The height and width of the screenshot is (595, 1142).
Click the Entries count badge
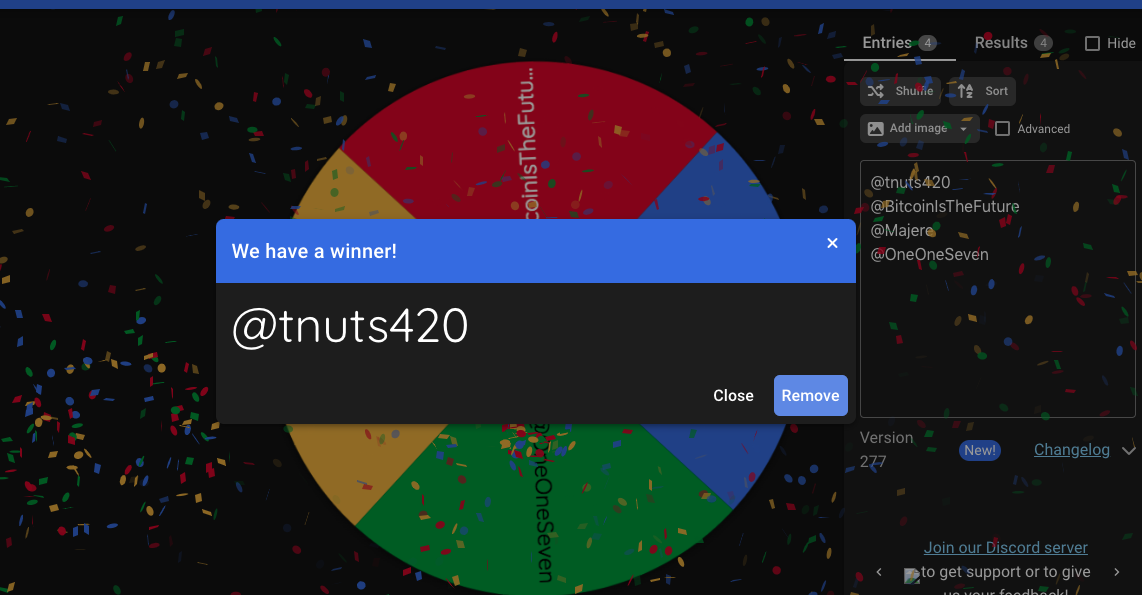click(927, 43)
